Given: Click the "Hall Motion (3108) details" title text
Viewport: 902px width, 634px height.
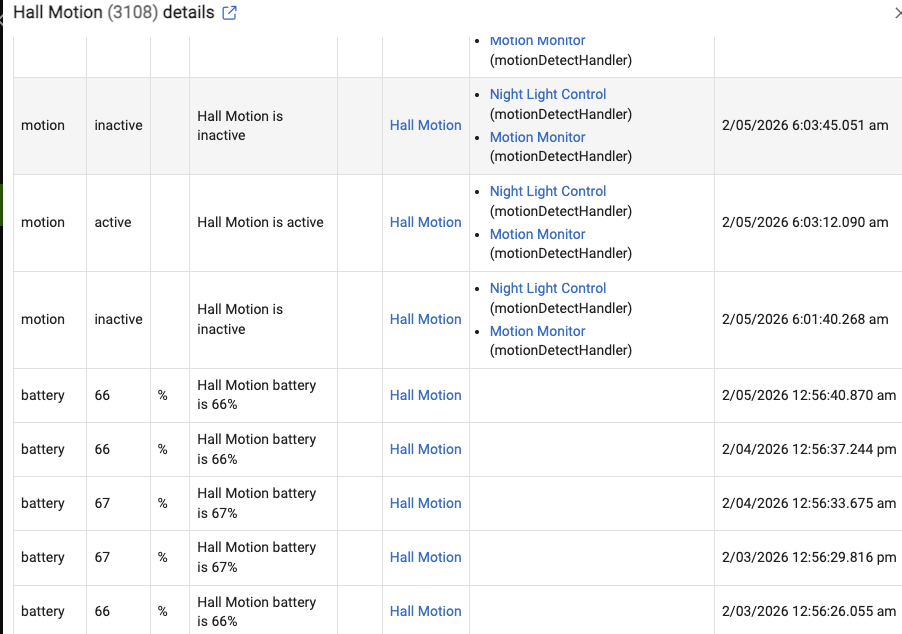Looking at the screenshot, I should point(113,13).
